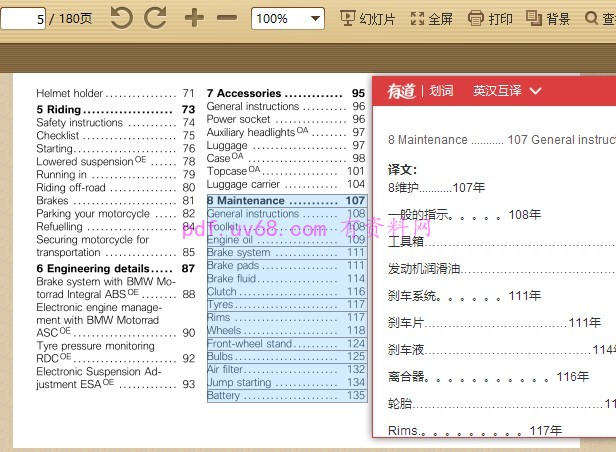This screenshot has height=452, width=616.
Task: Click the search magnifier icon
Action: click(x=602, y=19)
